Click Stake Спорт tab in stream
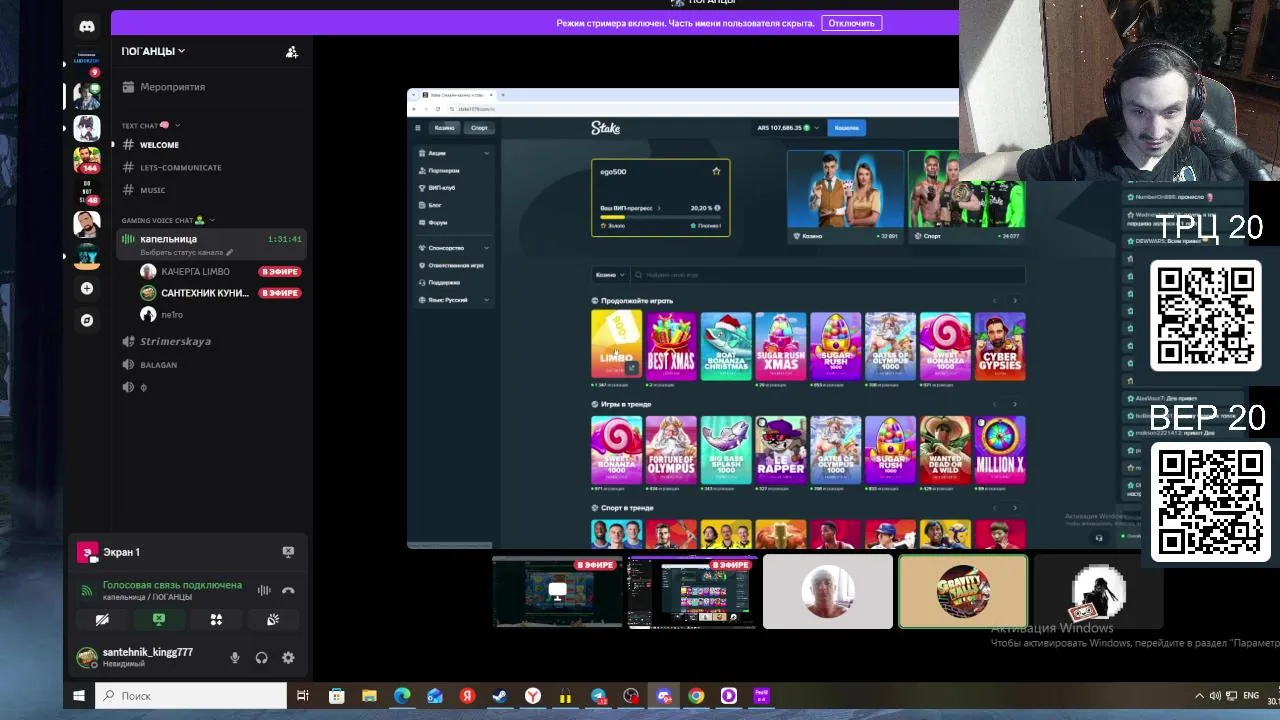Viewport: 1280px width, 720px height. pyautogui.click(x=479, y=128)
